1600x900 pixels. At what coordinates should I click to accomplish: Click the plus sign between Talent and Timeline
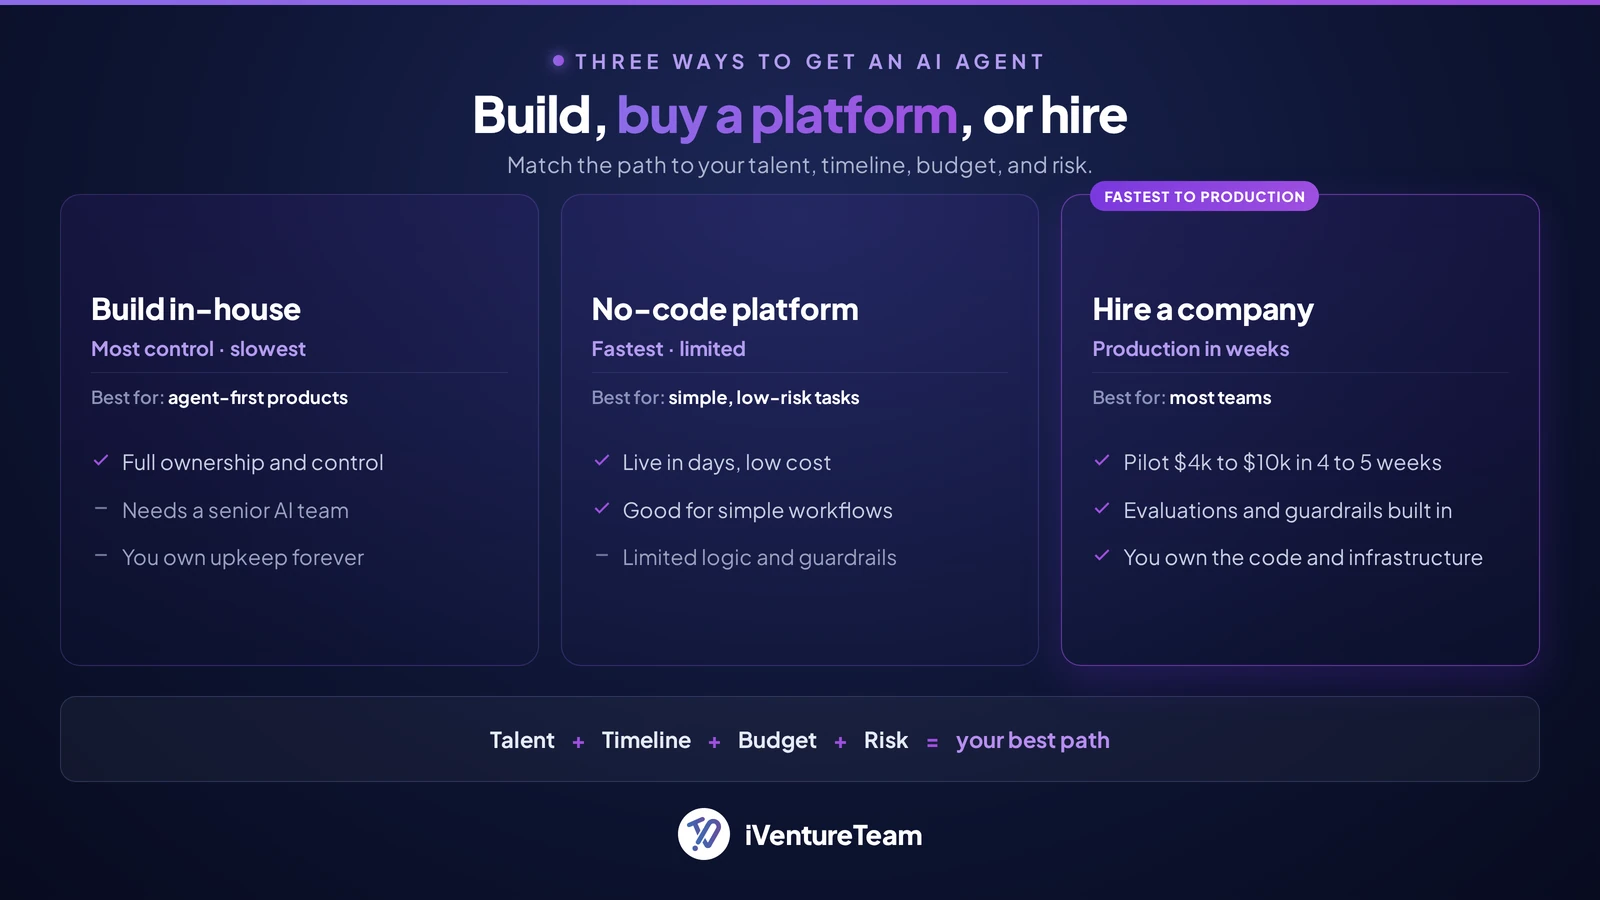(x=578, y=742)
